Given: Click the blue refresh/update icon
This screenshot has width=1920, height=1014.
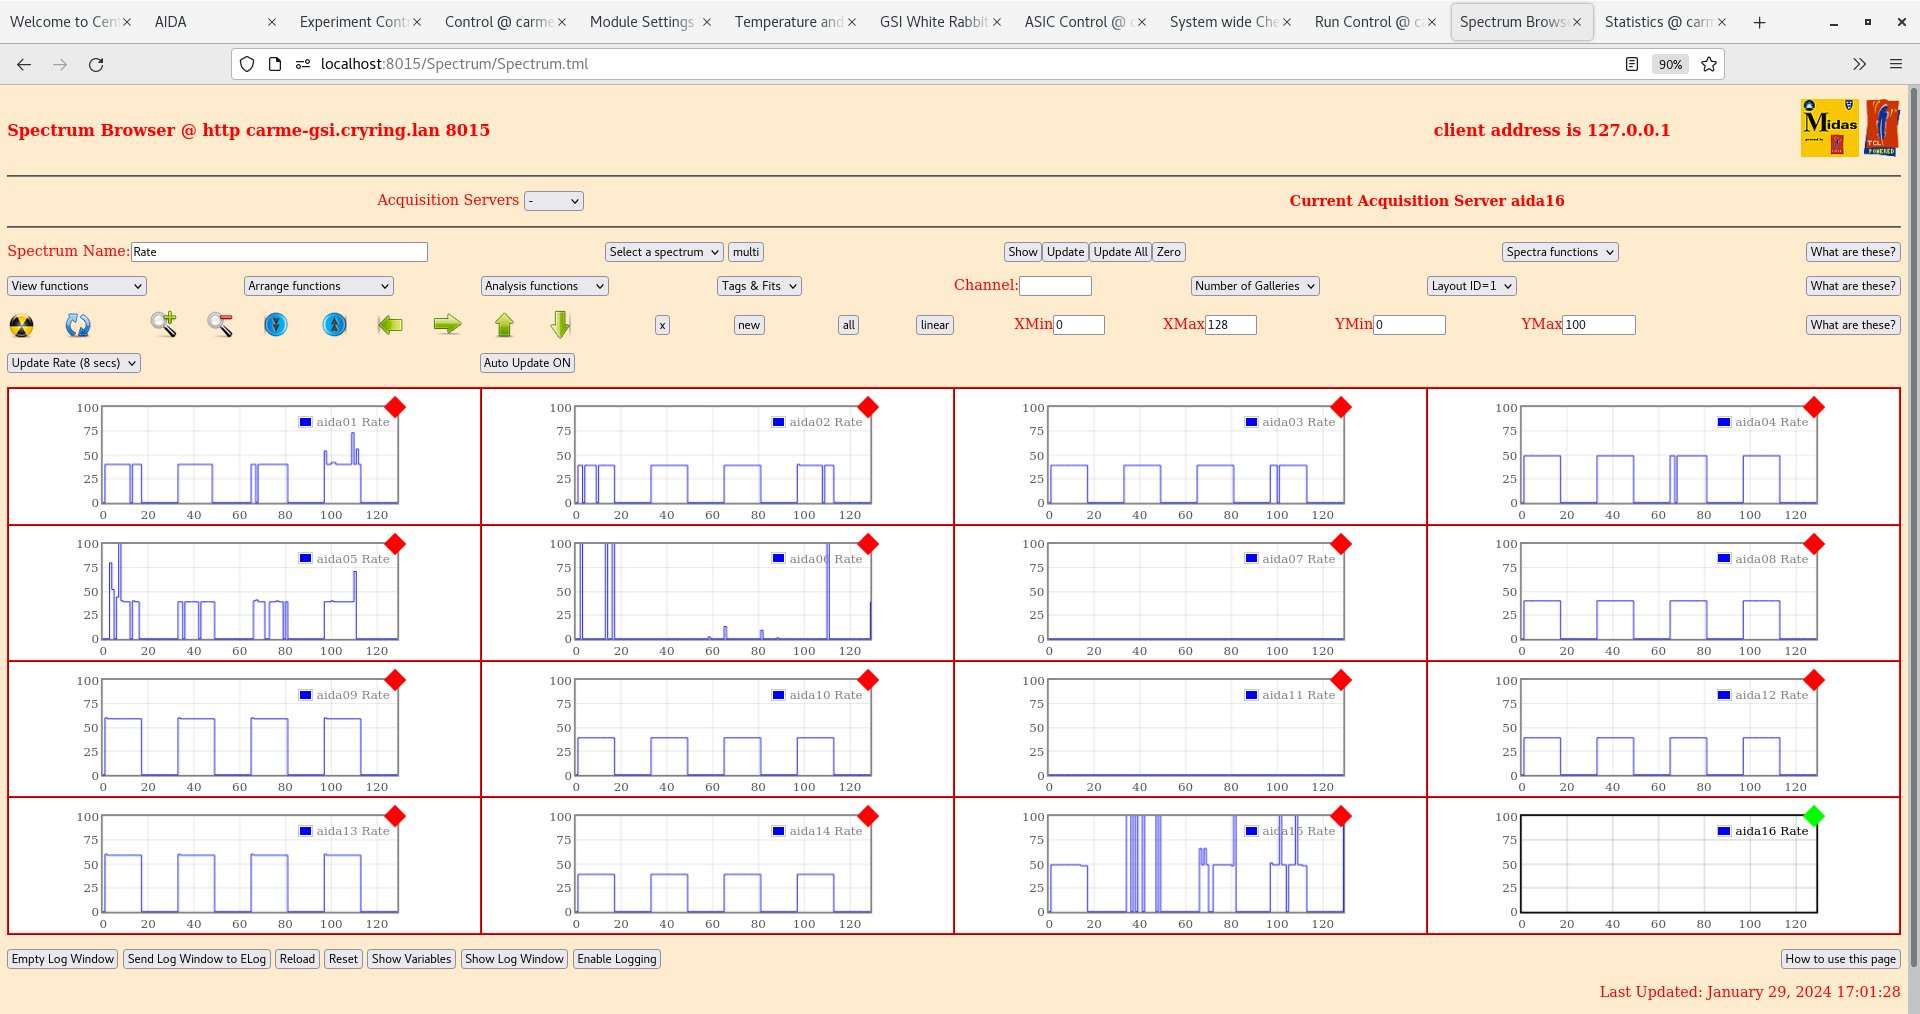Looking at the screenshot, I should [78, 325].
